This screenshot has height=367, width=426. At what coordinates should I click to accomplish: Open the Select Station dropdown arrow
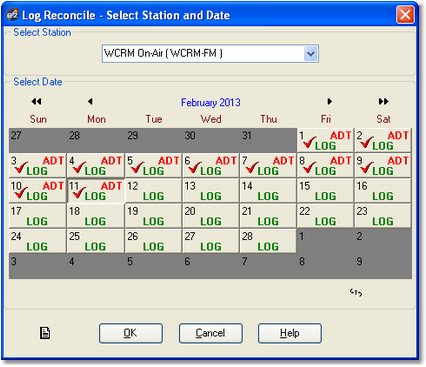311,53
